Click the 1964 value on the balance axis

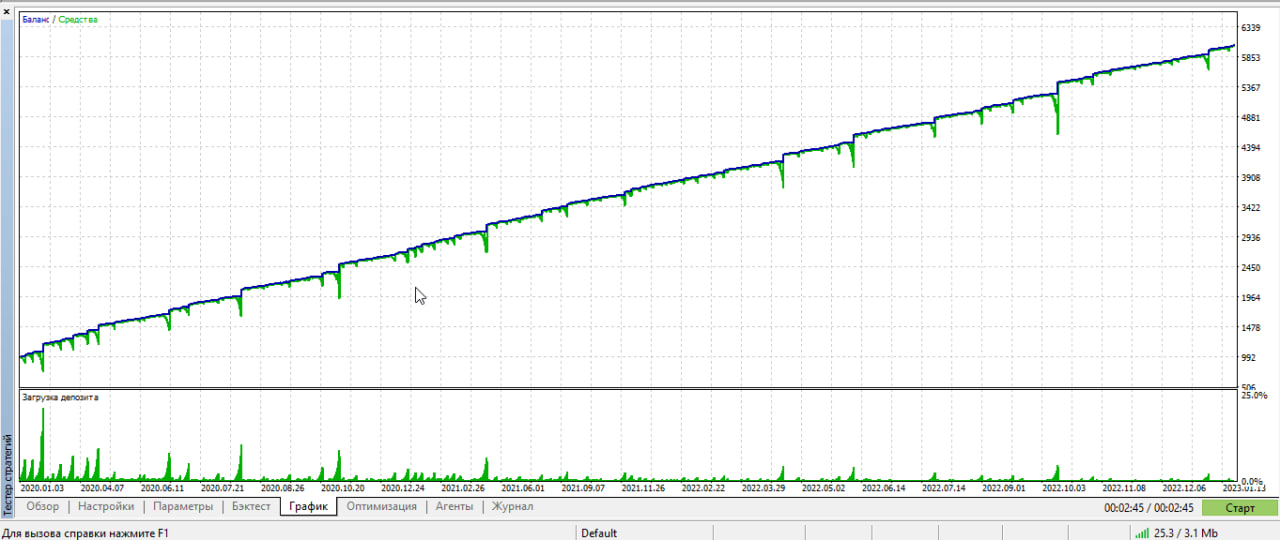pyautogui.click(x=1252, y=298)
